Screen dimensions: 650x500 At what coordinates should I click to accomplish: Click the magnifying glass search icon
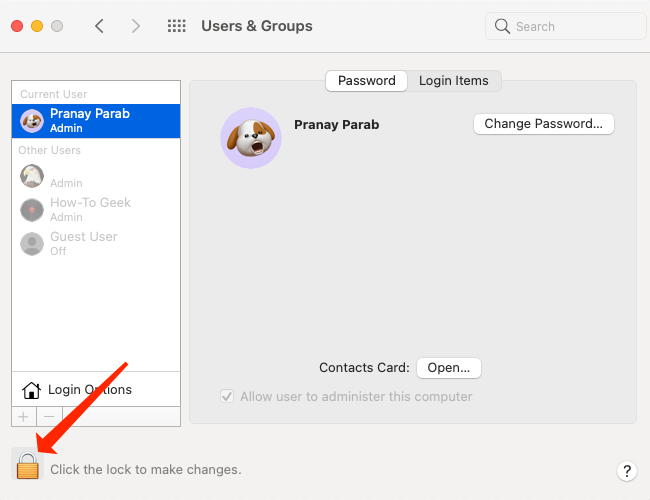pyautogui.click(x=502, y=26)
